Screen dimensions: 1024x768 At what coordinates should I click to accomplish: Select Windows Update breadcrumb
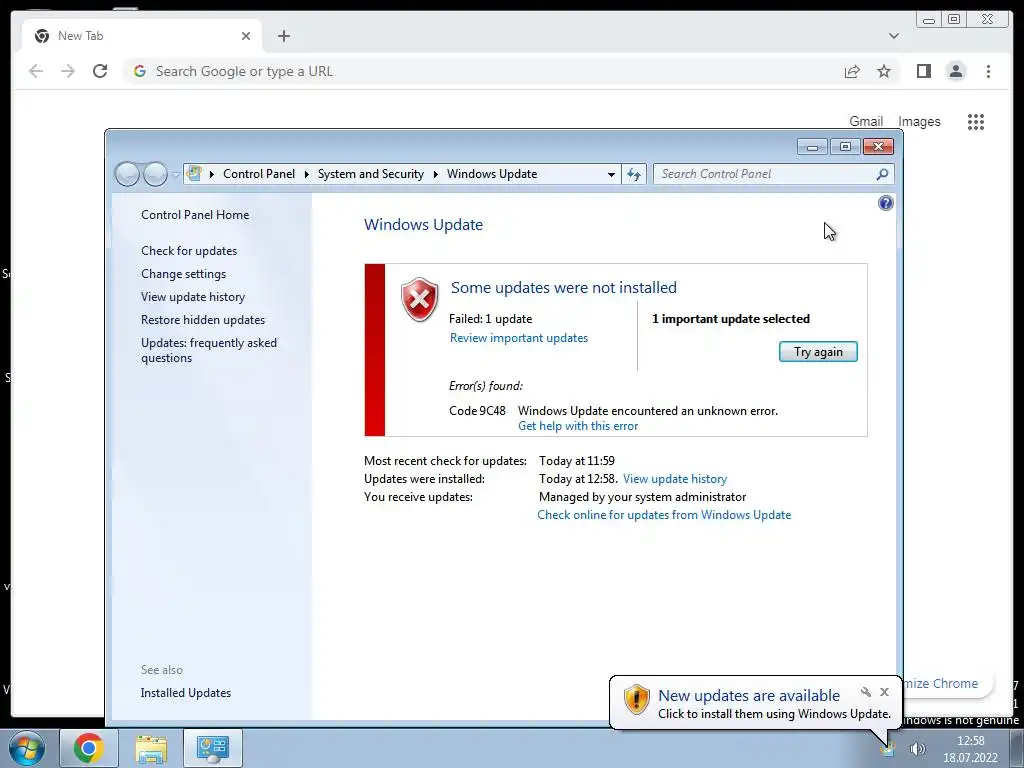(492, 174)
